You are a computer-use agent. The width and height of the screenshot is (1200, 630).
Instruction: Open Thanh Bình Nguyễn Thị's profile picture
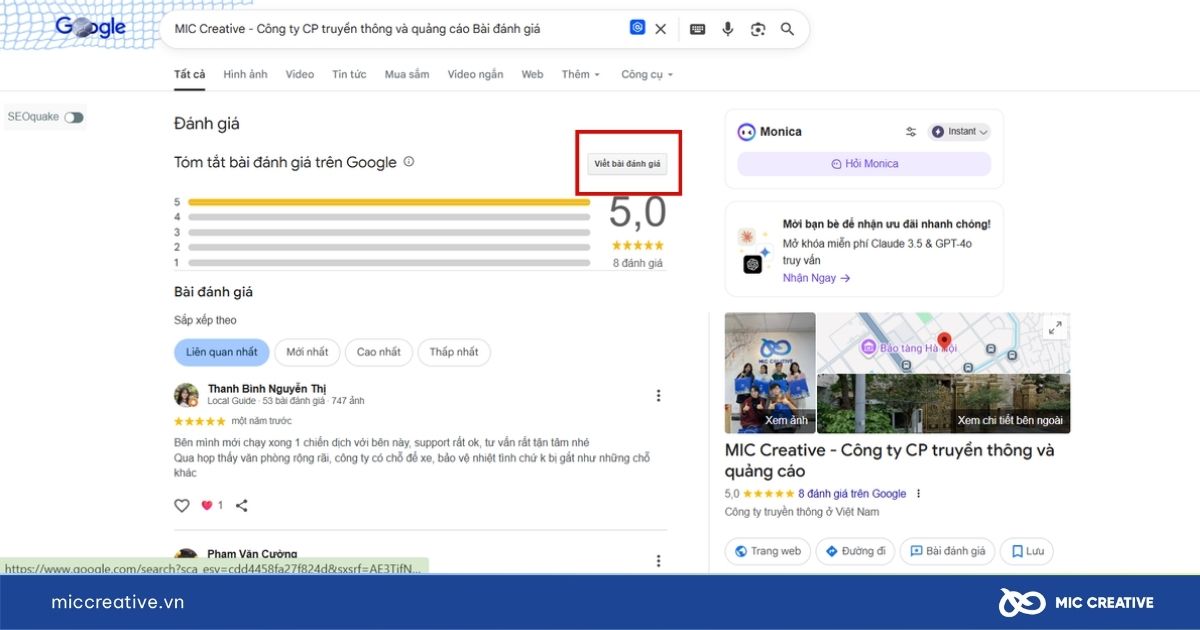(x=186, y=394)
